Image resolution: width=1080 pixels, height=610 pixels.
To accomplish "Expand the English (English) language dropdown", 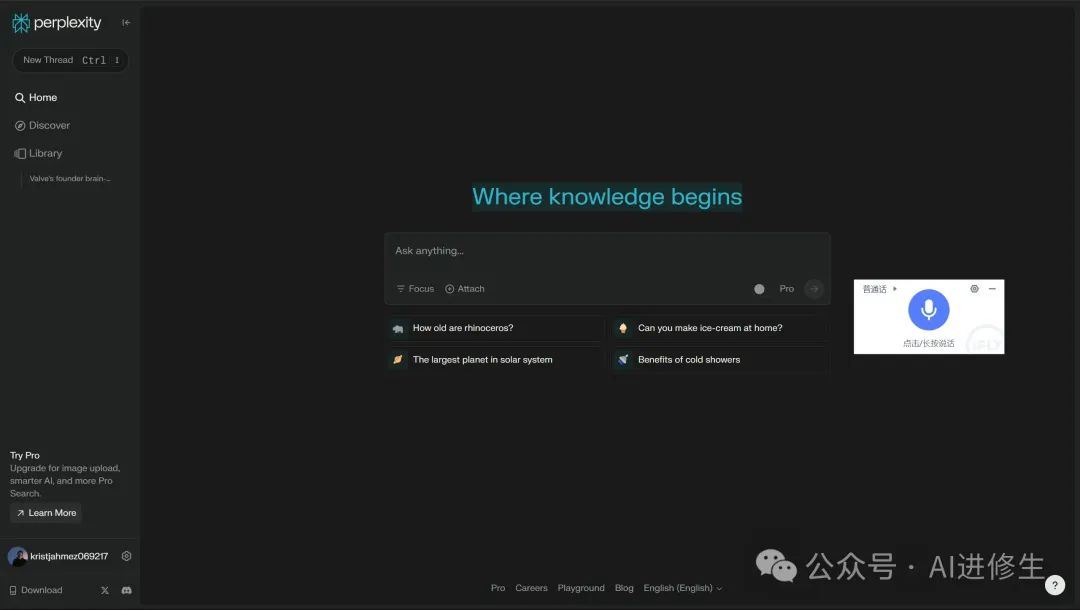I will 683,588.
